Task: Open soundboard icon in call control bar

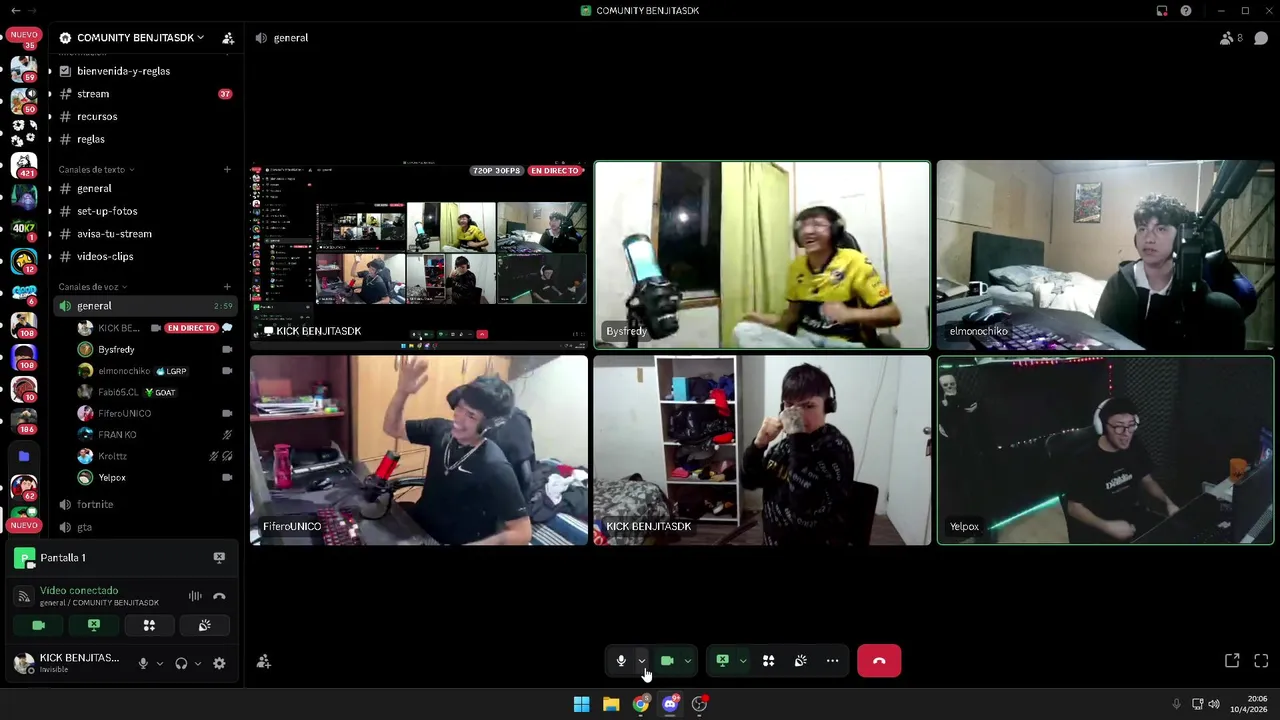Action: pyautogui.click(x=800, y=661)
